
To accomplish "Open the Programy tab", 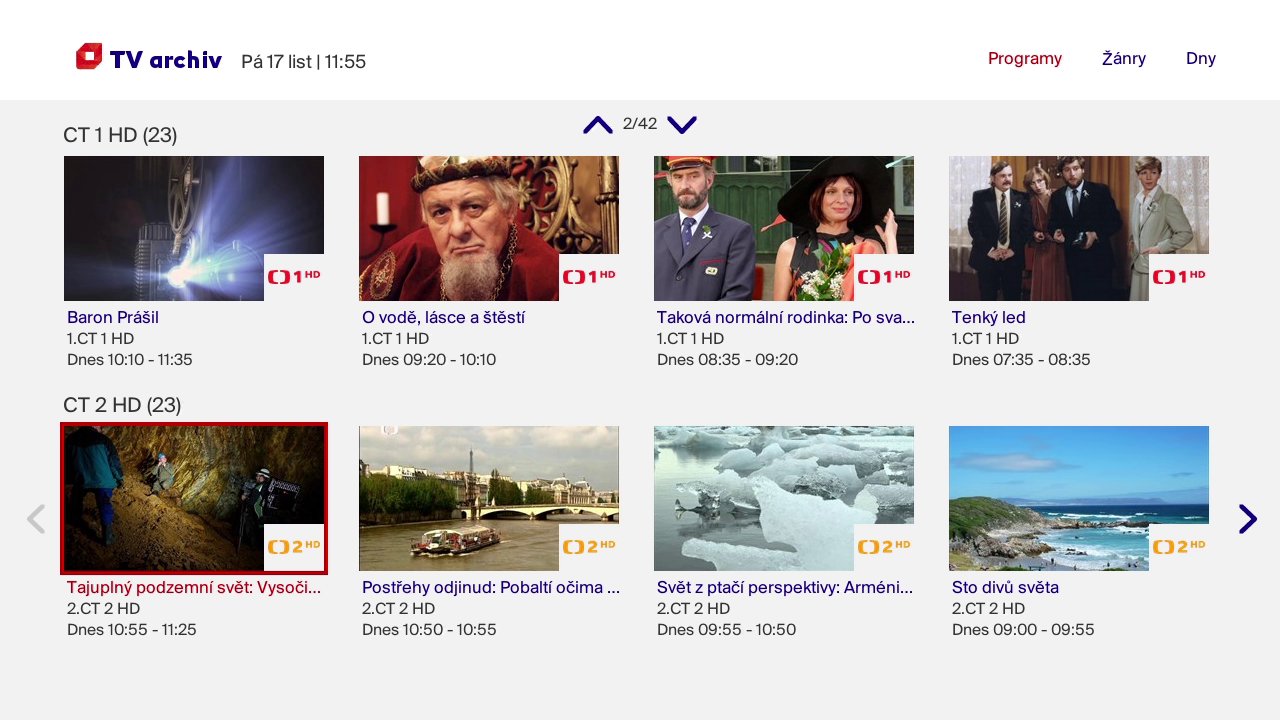I will (1025, 58).
